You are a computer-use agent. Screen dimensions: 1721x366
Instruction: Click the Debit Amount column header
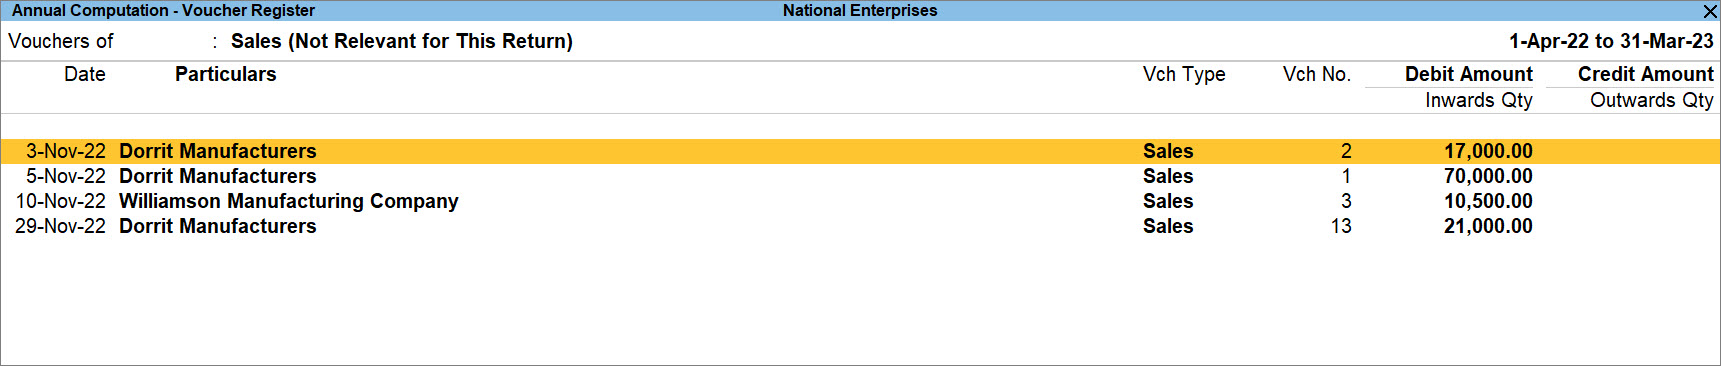point(1468,74)
